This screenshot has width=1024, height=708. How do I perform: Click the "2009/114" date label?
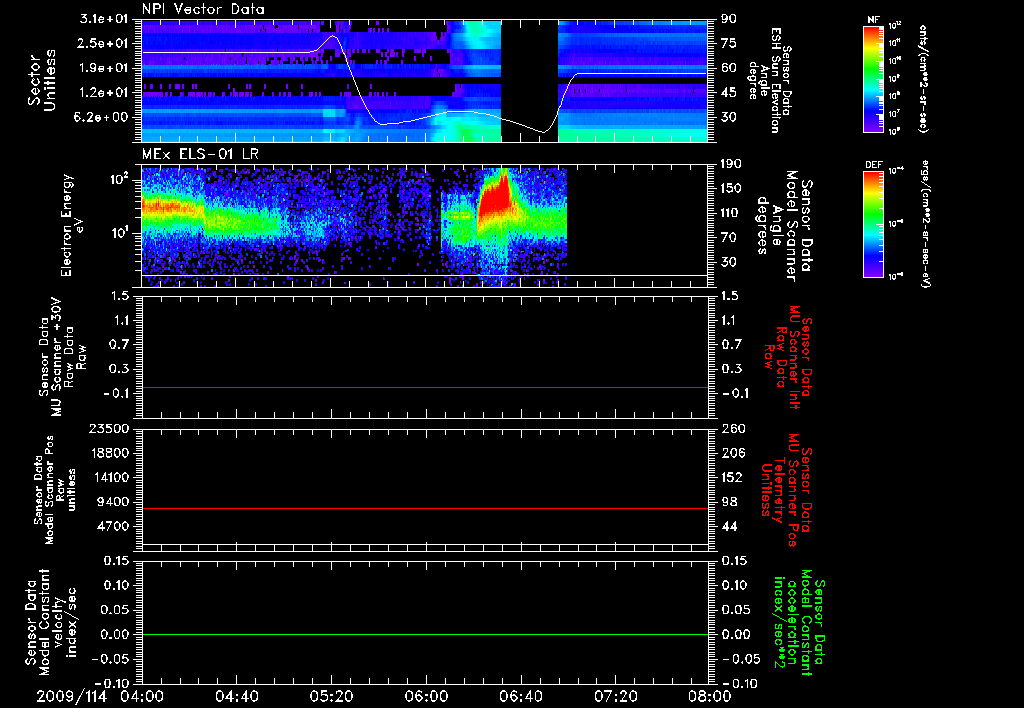(x=71, y=696)
